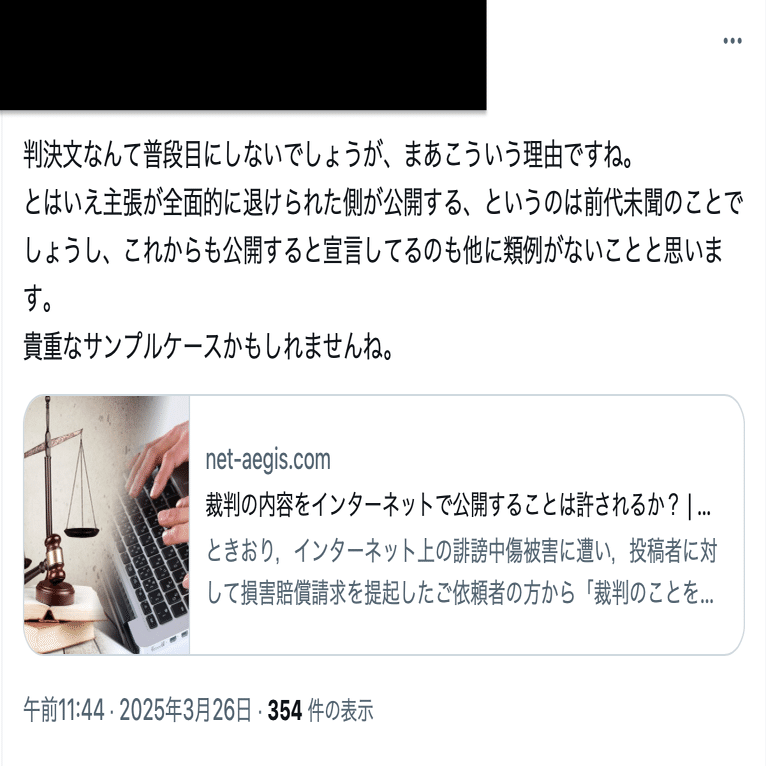The width and height of the screenshot is (766, 766).
Task: Click the line starting しょうし、これからも公開
Action: tap(373, 250)
